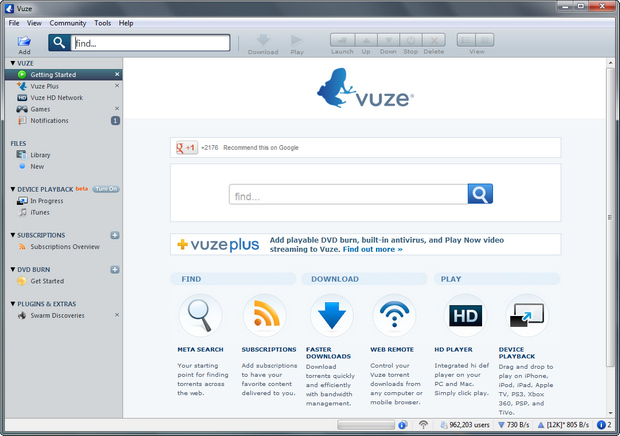Click the status bar progress bar
The image size is (620, 436).
[366, 425]
